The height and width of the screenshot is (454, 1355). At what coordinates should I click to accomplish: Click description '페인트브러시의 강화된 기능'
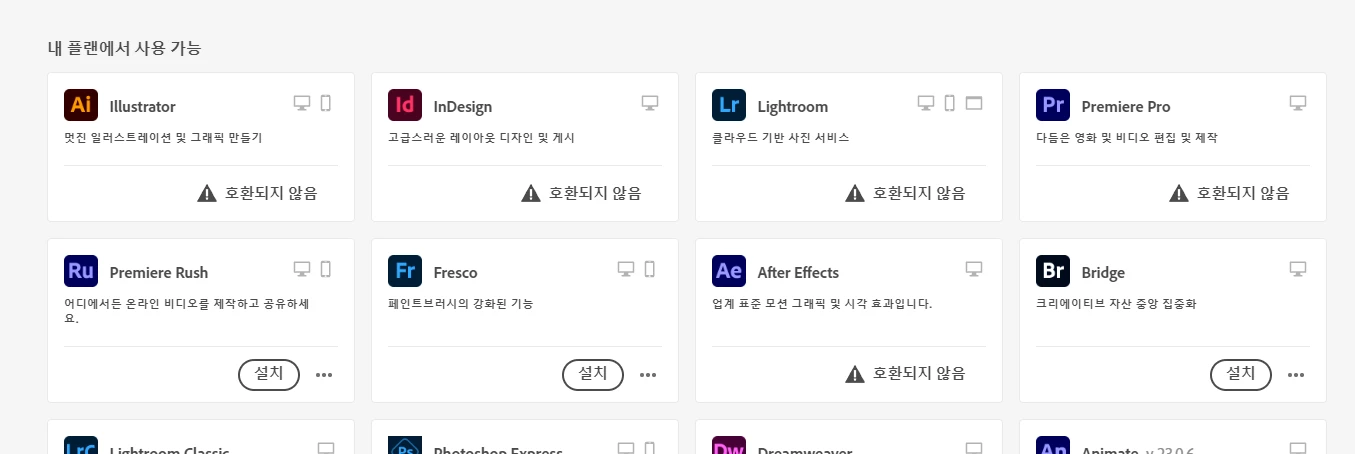(x=461, y=304)
